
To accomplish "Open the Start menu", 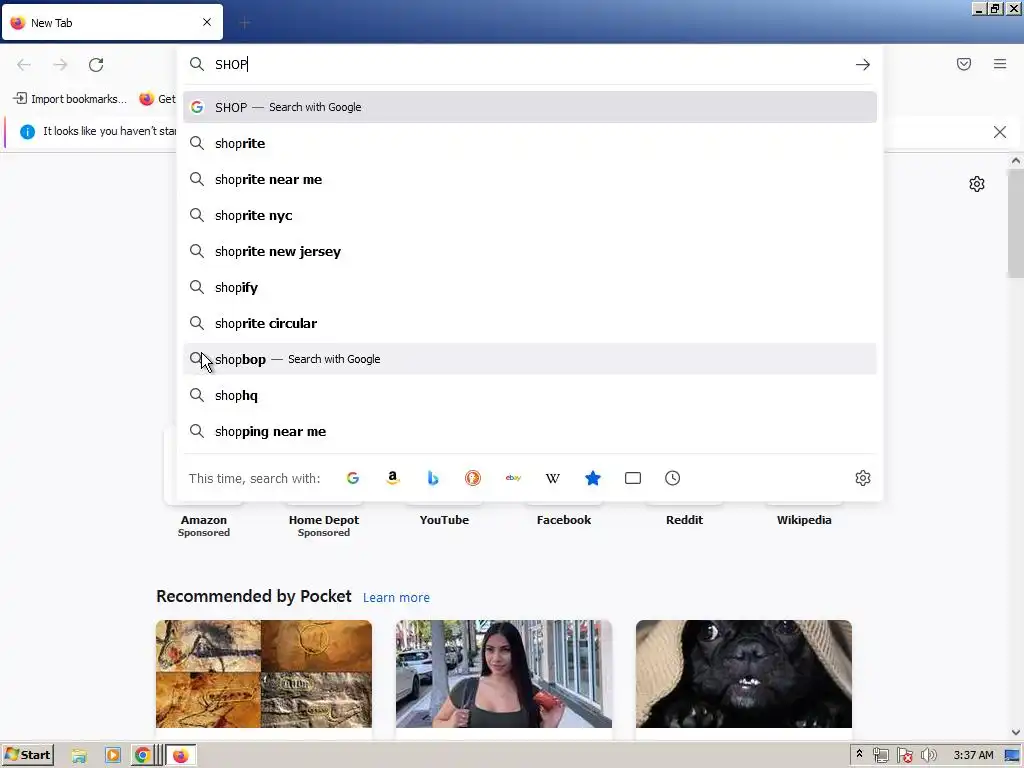I will [27, 756].
